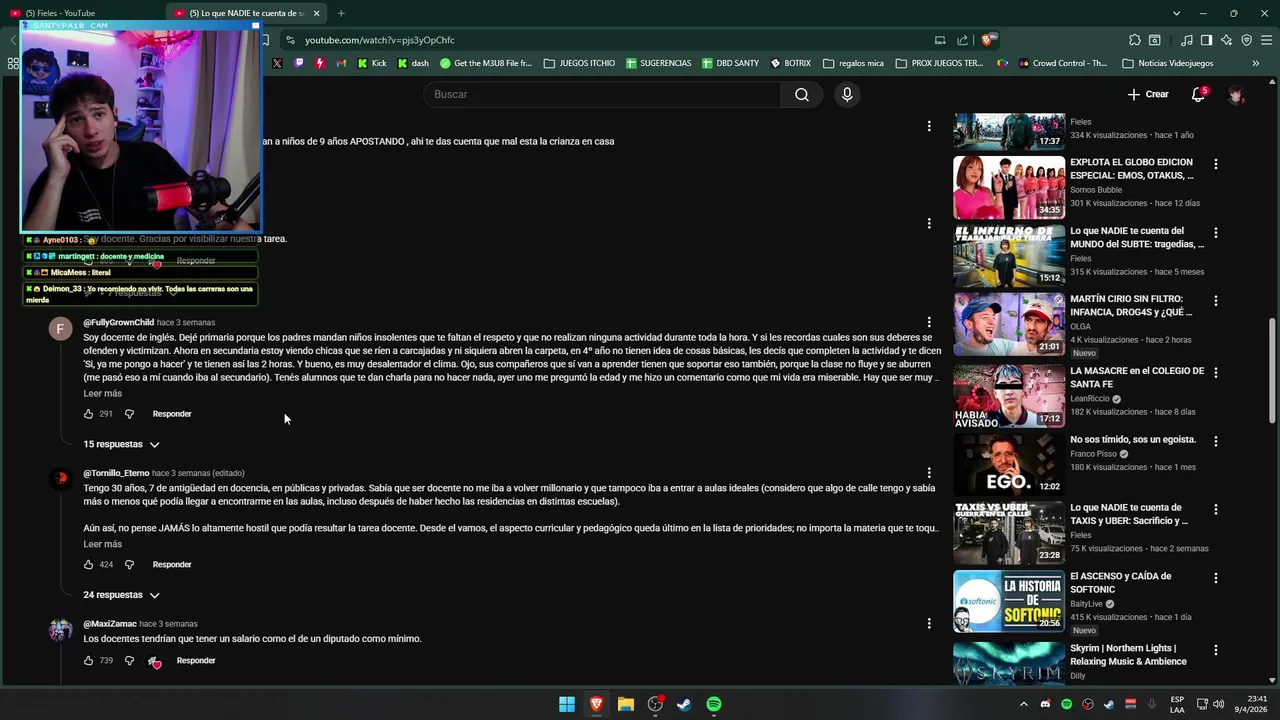Open options for EXPLOTA EL GLOBO video
The height and width of the screenshot is (720, 1280).
(x=1216, y=164)
